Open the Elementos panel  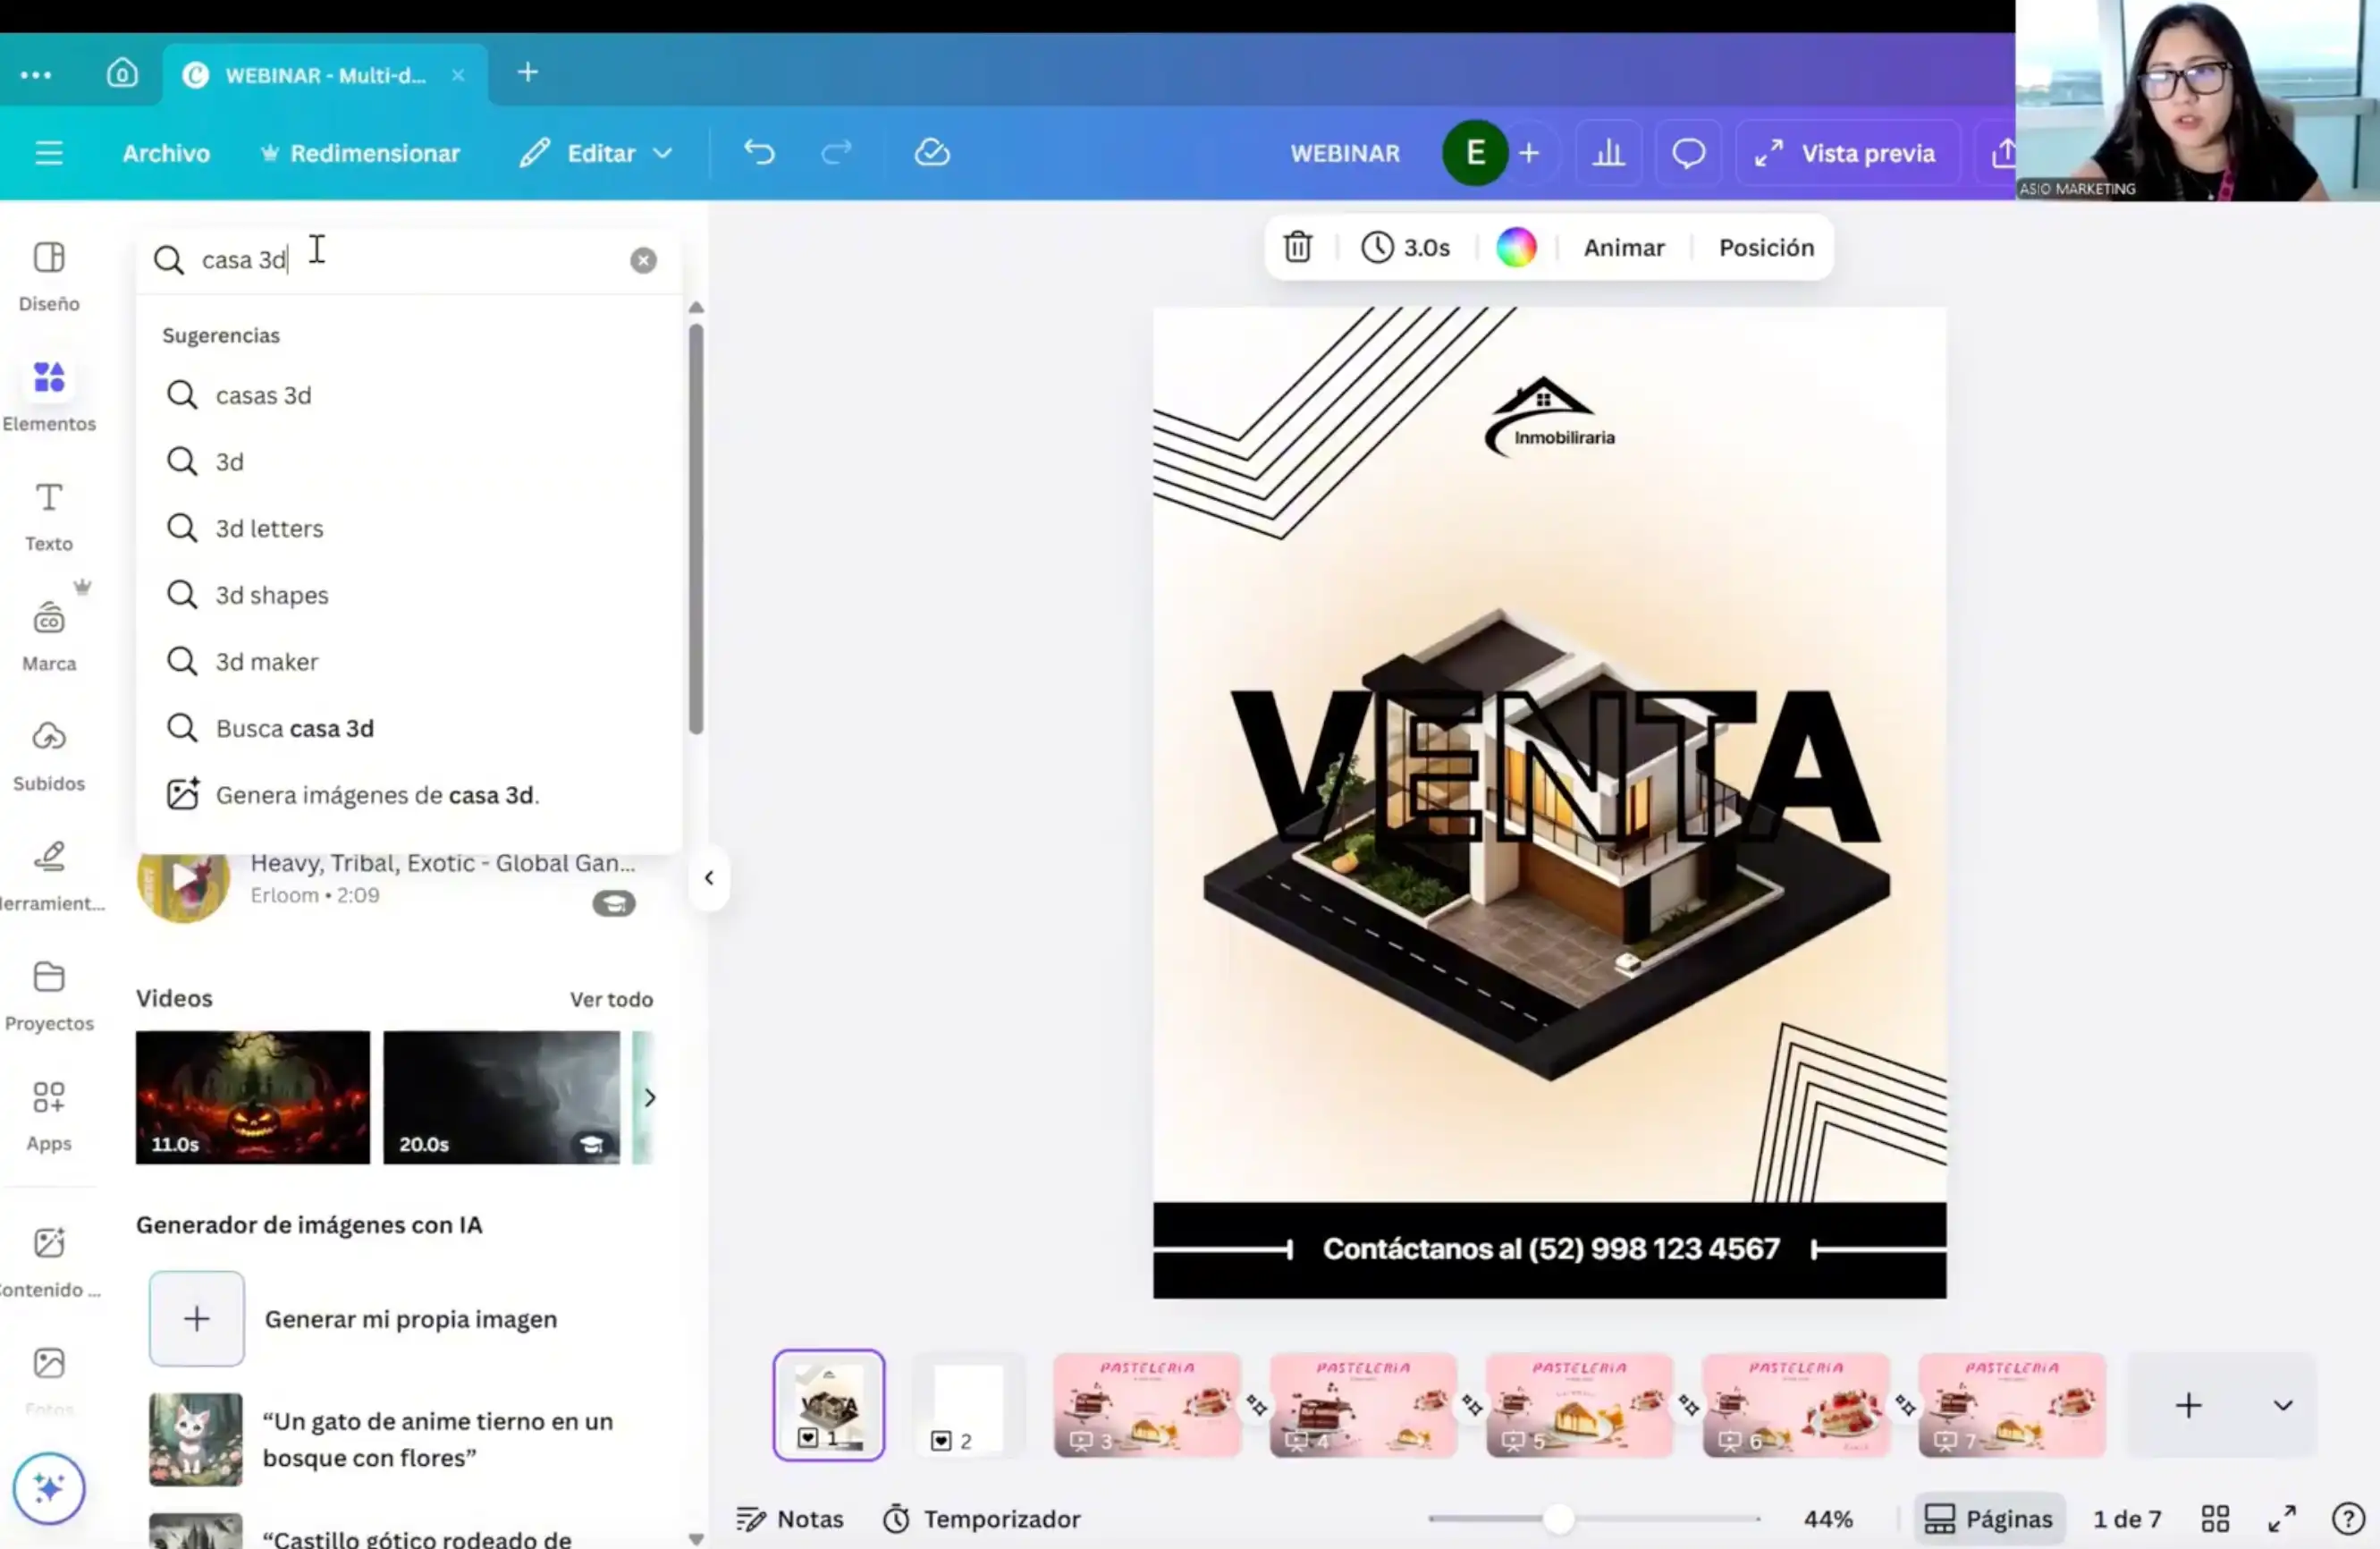(48, 392)
